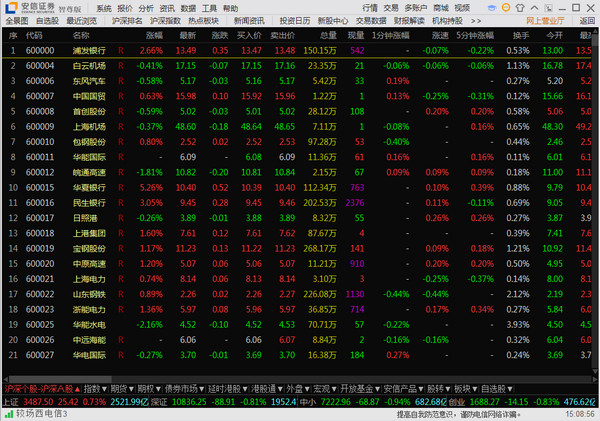600x421 pixels.
Task: Sort by the 代码 column header
Action: [34, 36]
